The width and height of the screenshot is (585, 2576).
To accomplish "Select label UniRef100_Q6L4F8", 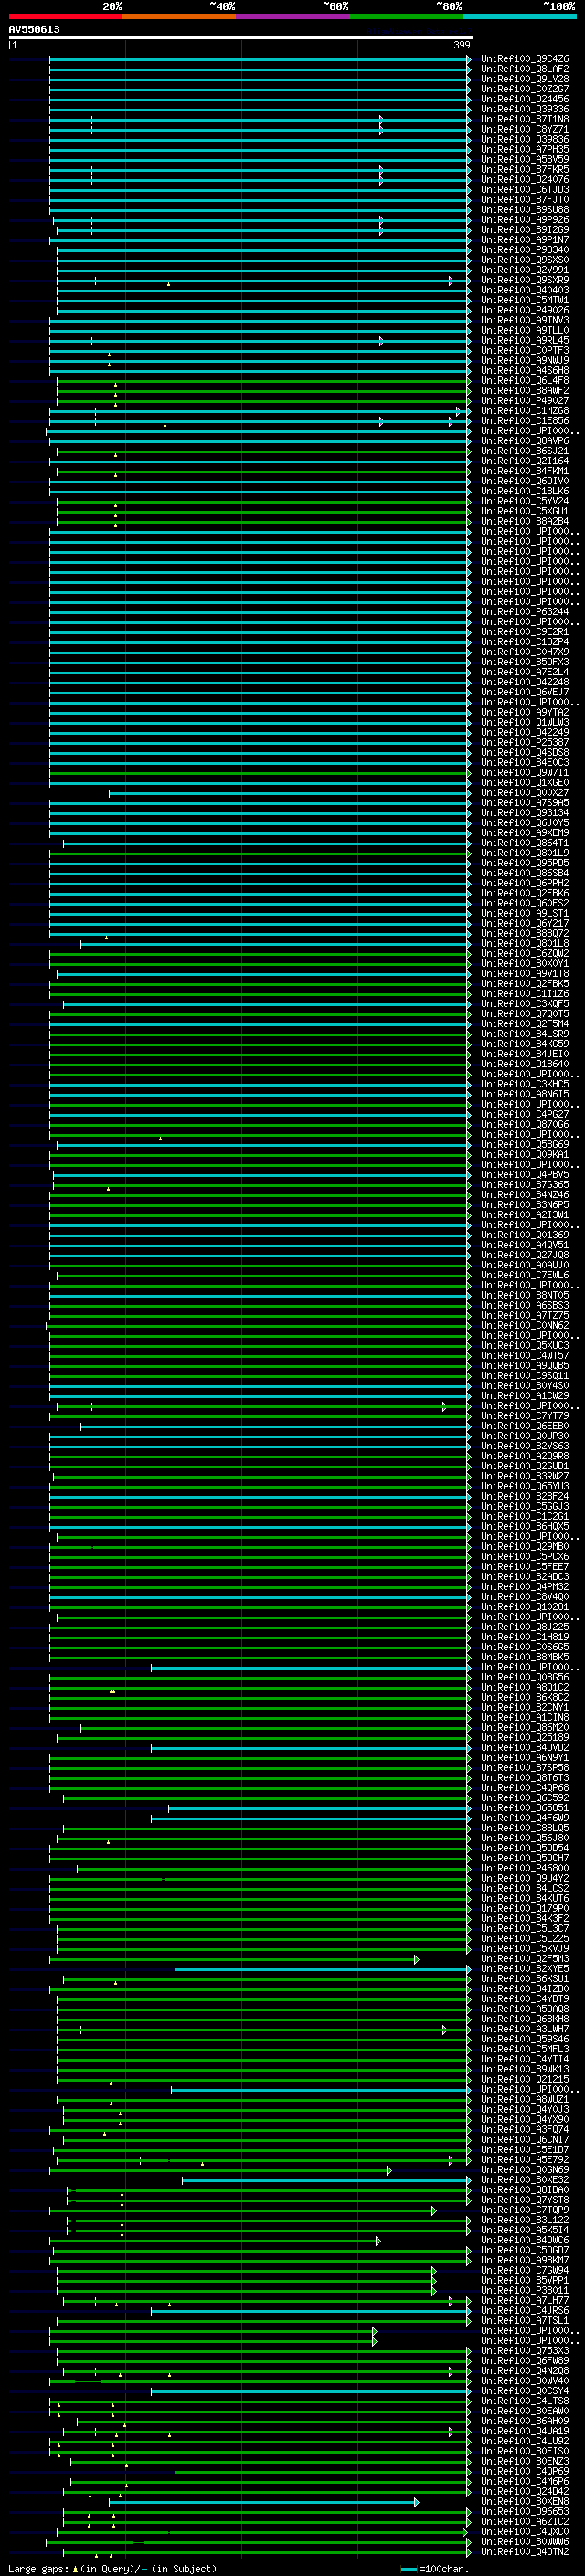I will point(525,380).
